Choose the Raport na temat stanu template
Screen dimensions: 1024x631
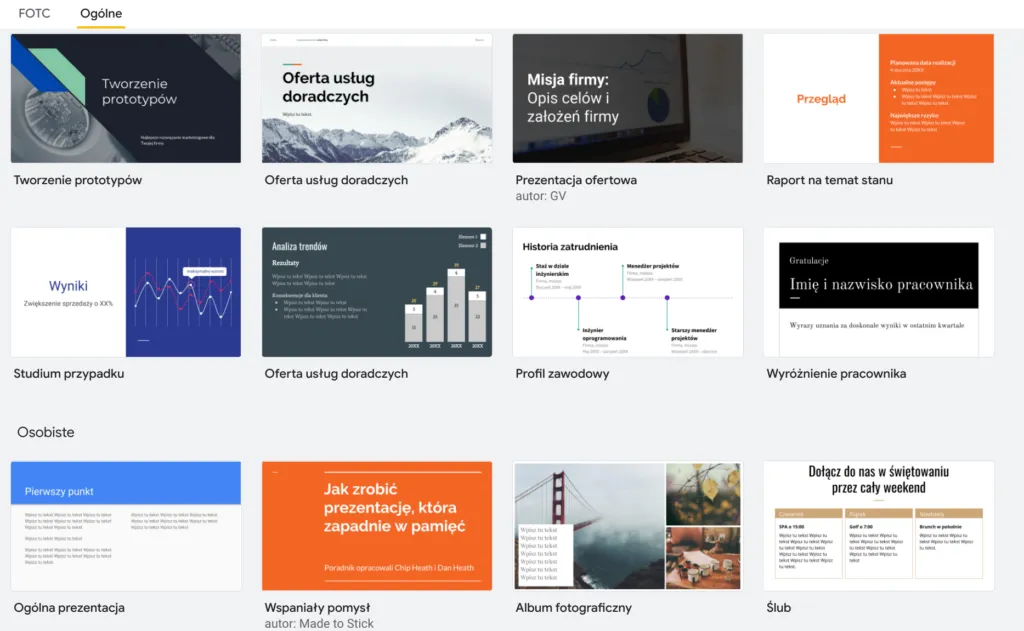878,98
